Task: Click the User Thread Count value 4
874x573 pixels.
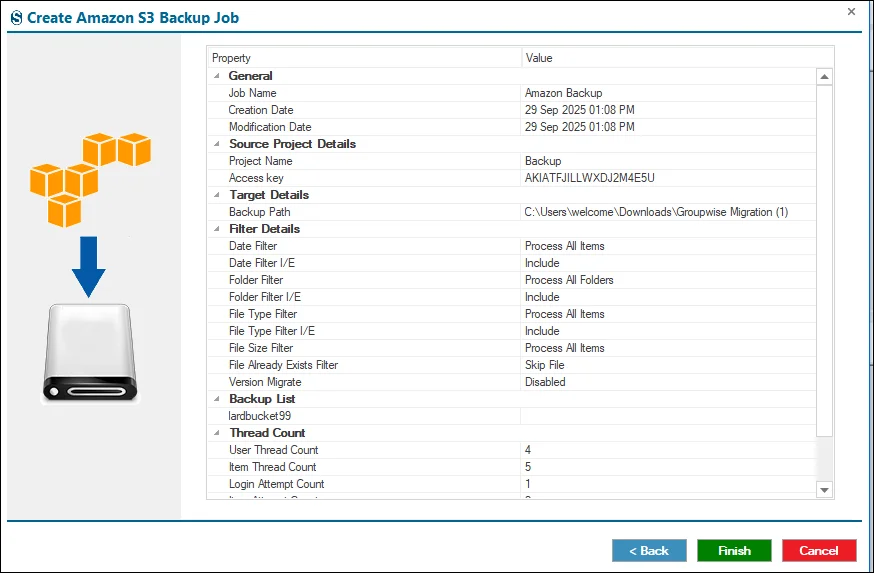Action: pyautogui.click(x=528, y=450)
